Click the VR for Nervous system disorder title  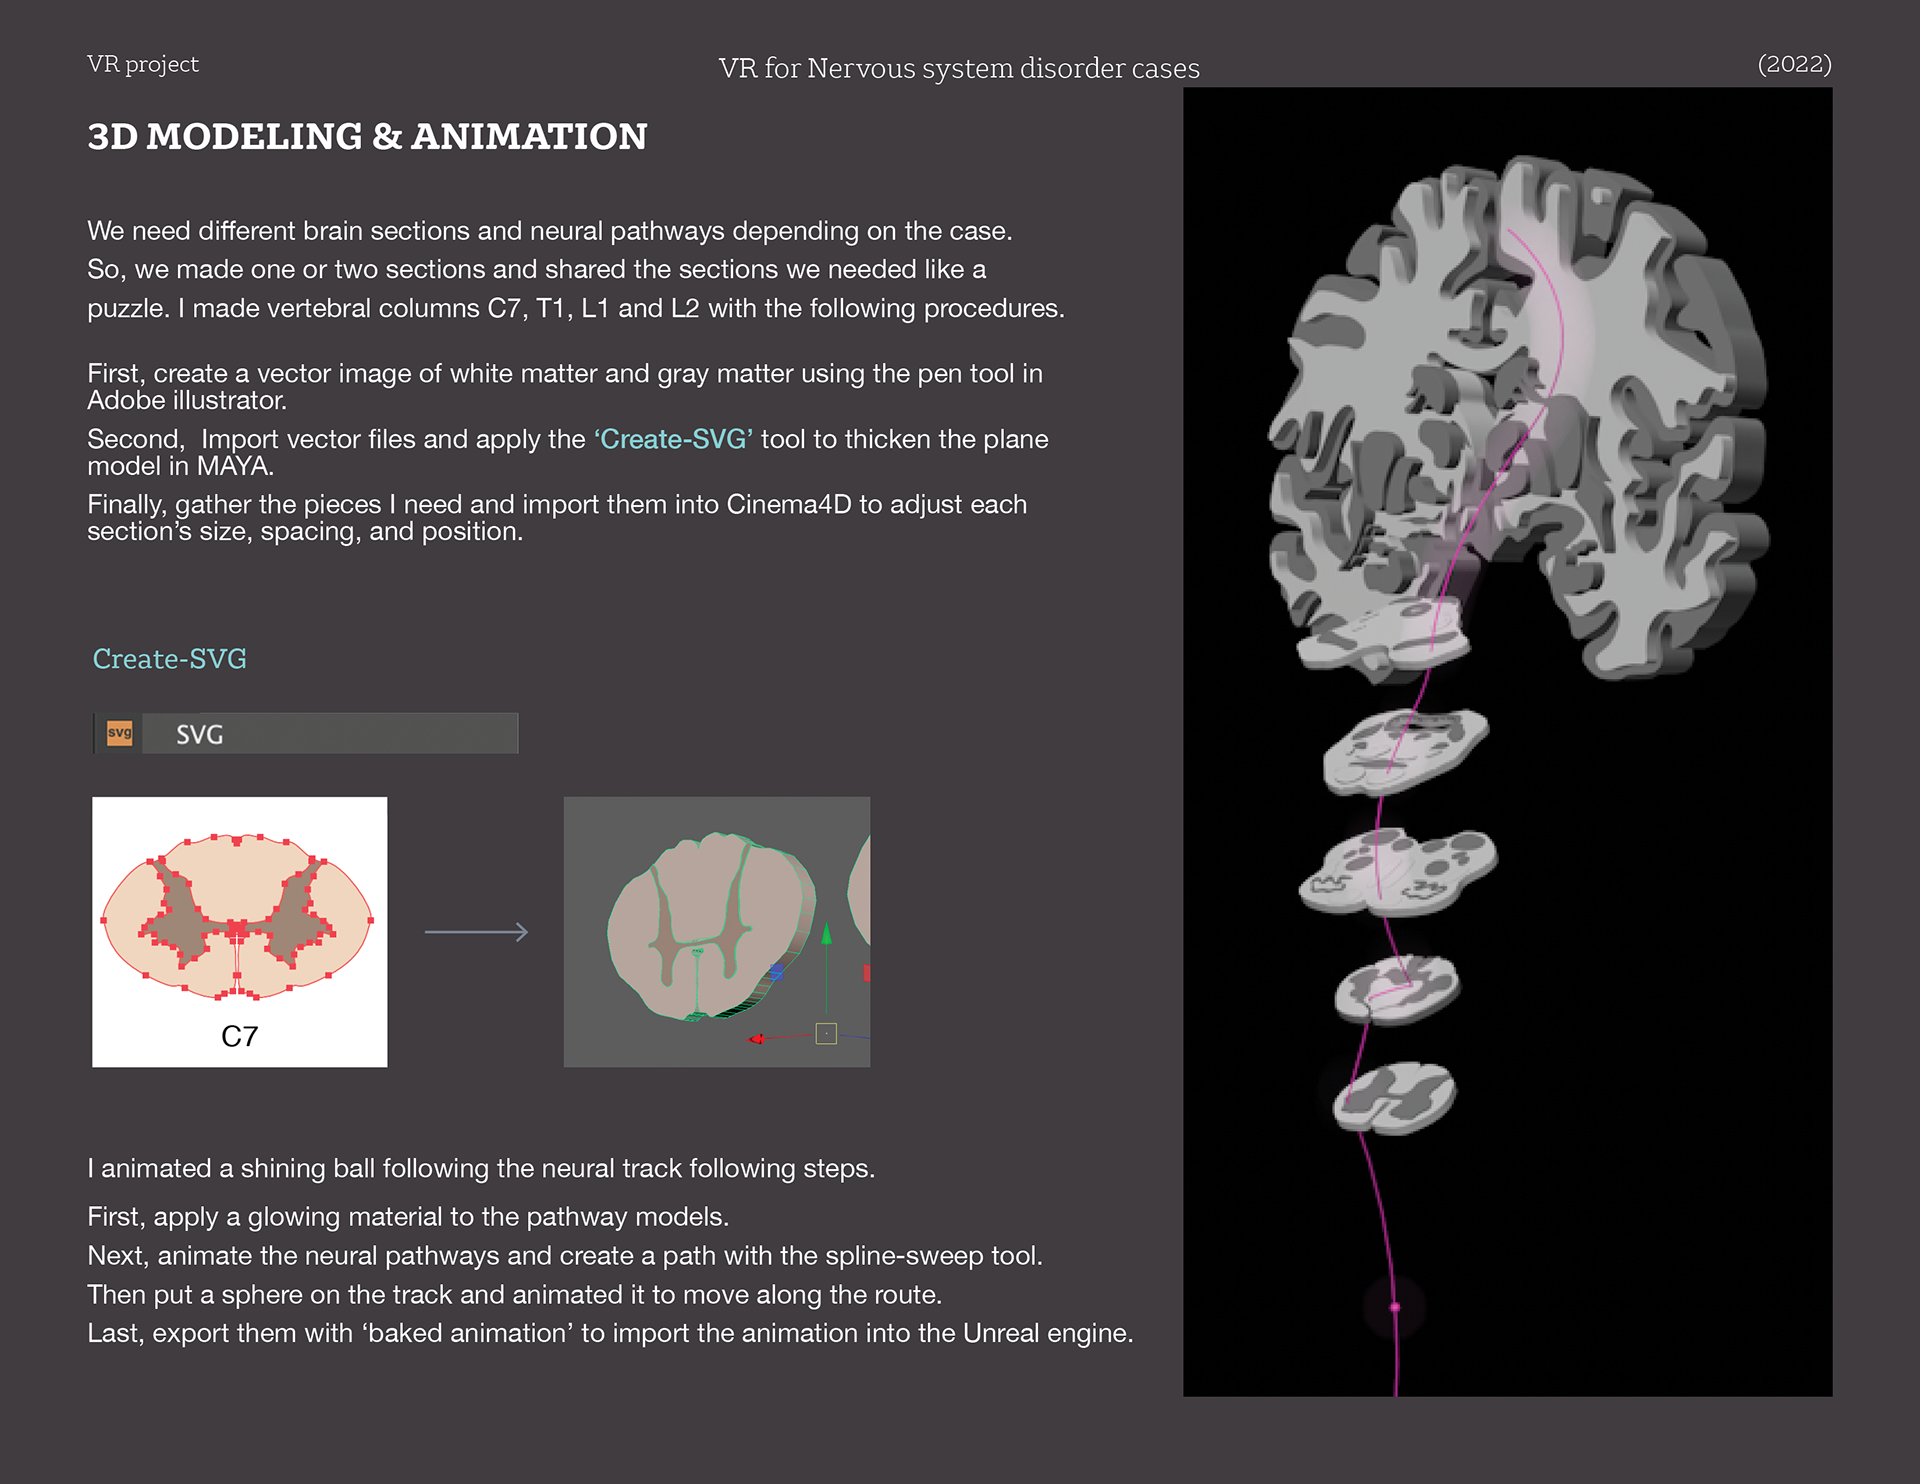pyautogui.click(x=958, y=68)
